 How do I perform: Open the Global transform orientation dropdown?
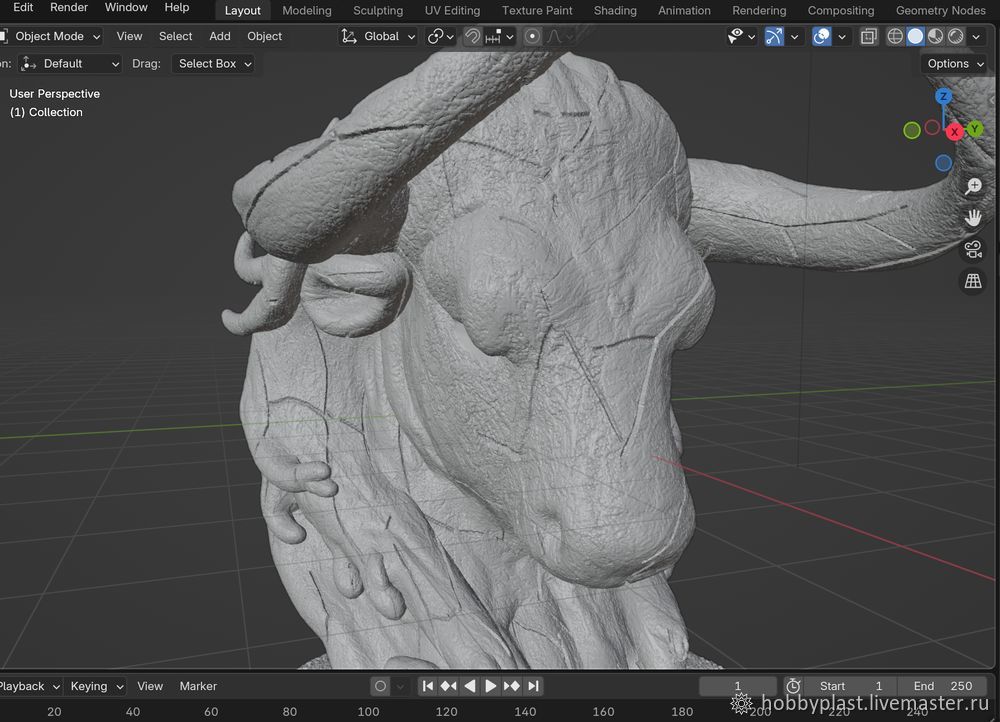tap(378, 36)
